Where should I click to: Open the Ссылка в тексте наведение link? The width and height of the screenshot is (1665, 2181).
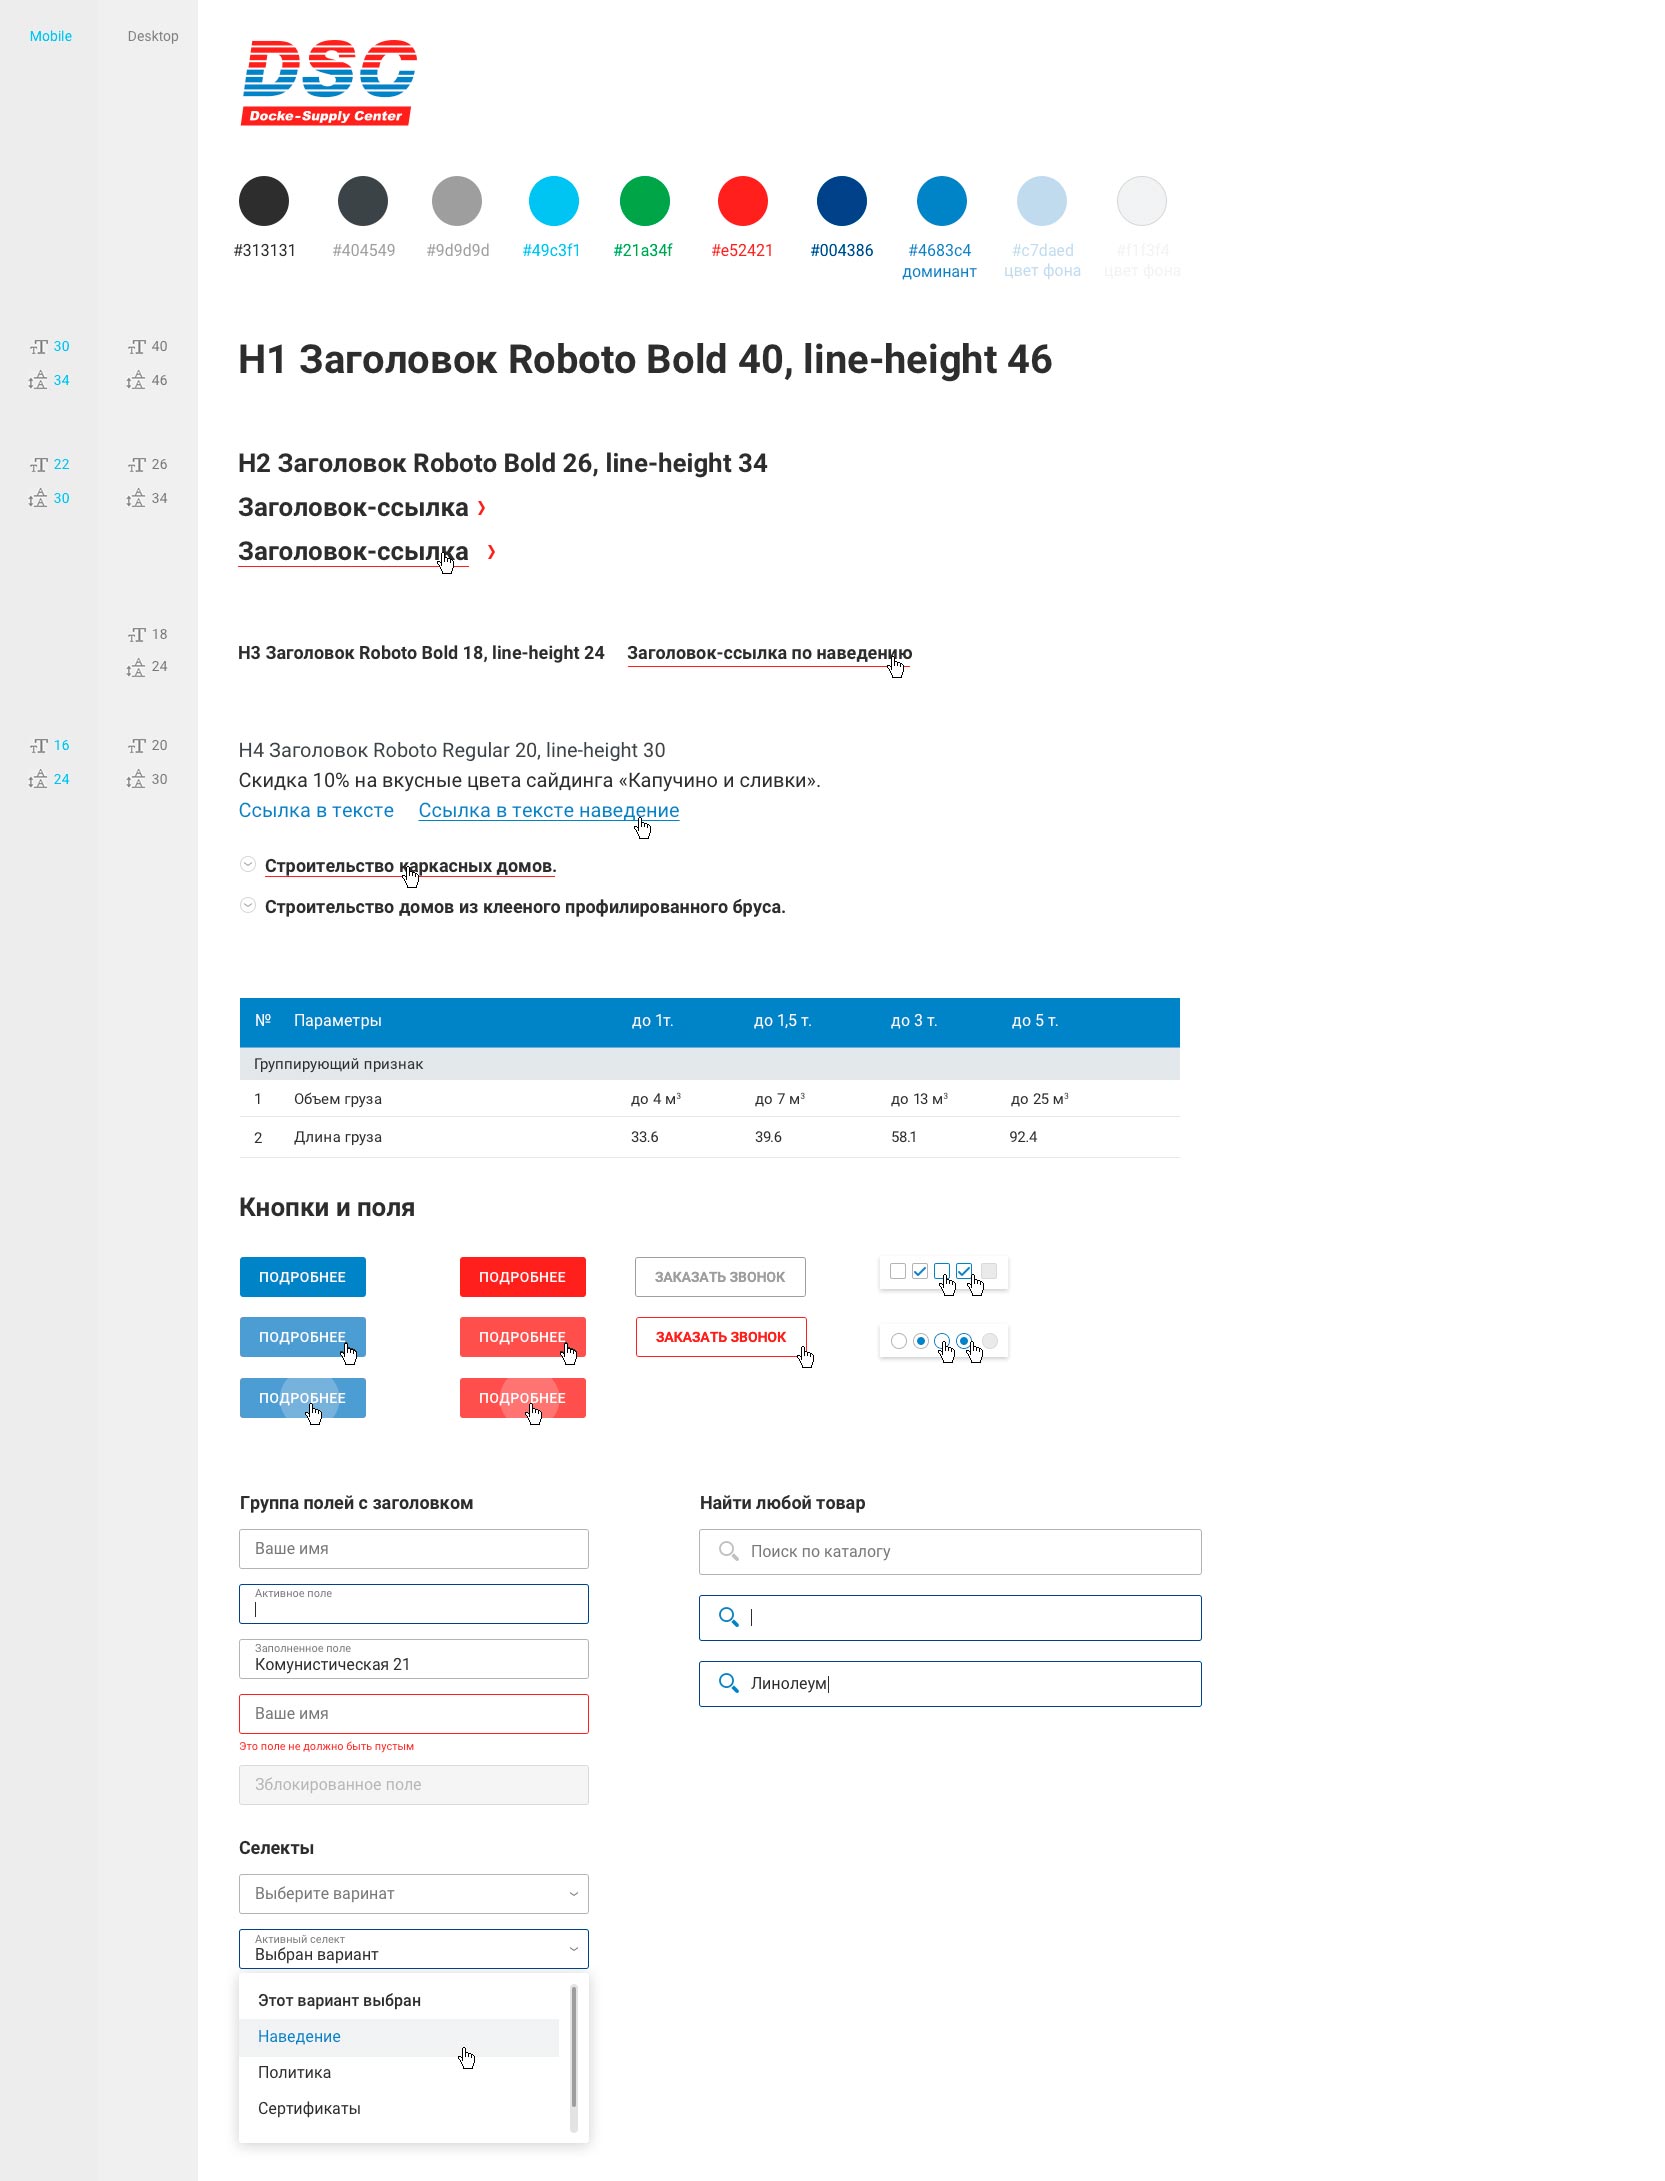[549, 811]
